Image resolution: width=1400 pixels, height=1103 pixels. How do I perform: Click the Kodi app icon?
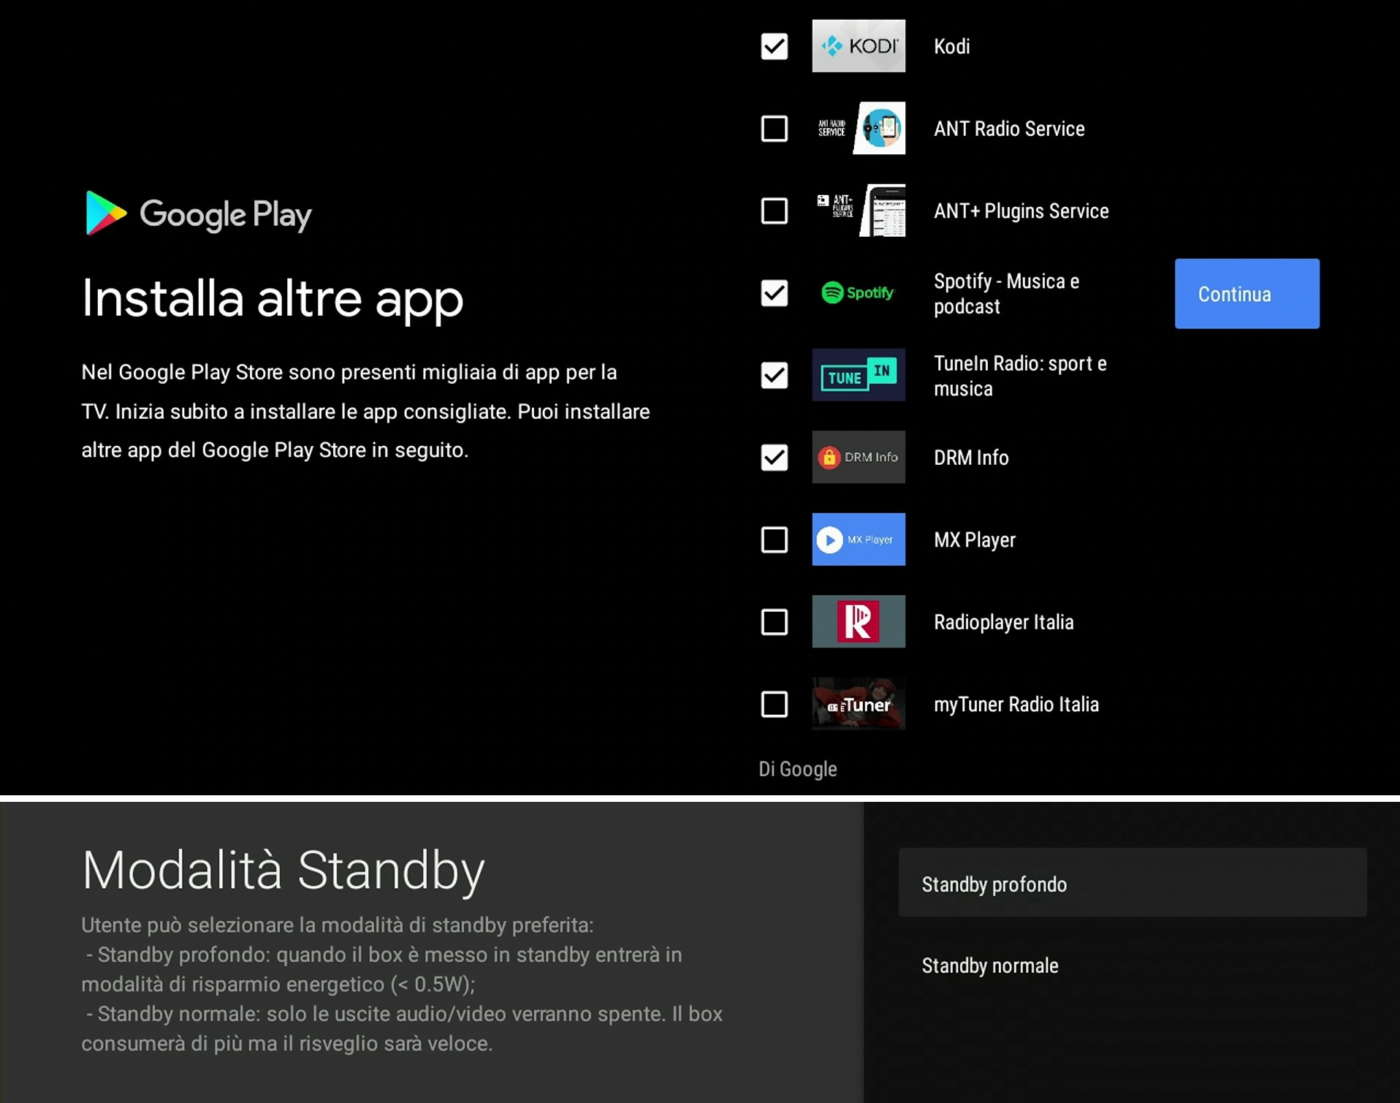[x=858, y=46]
